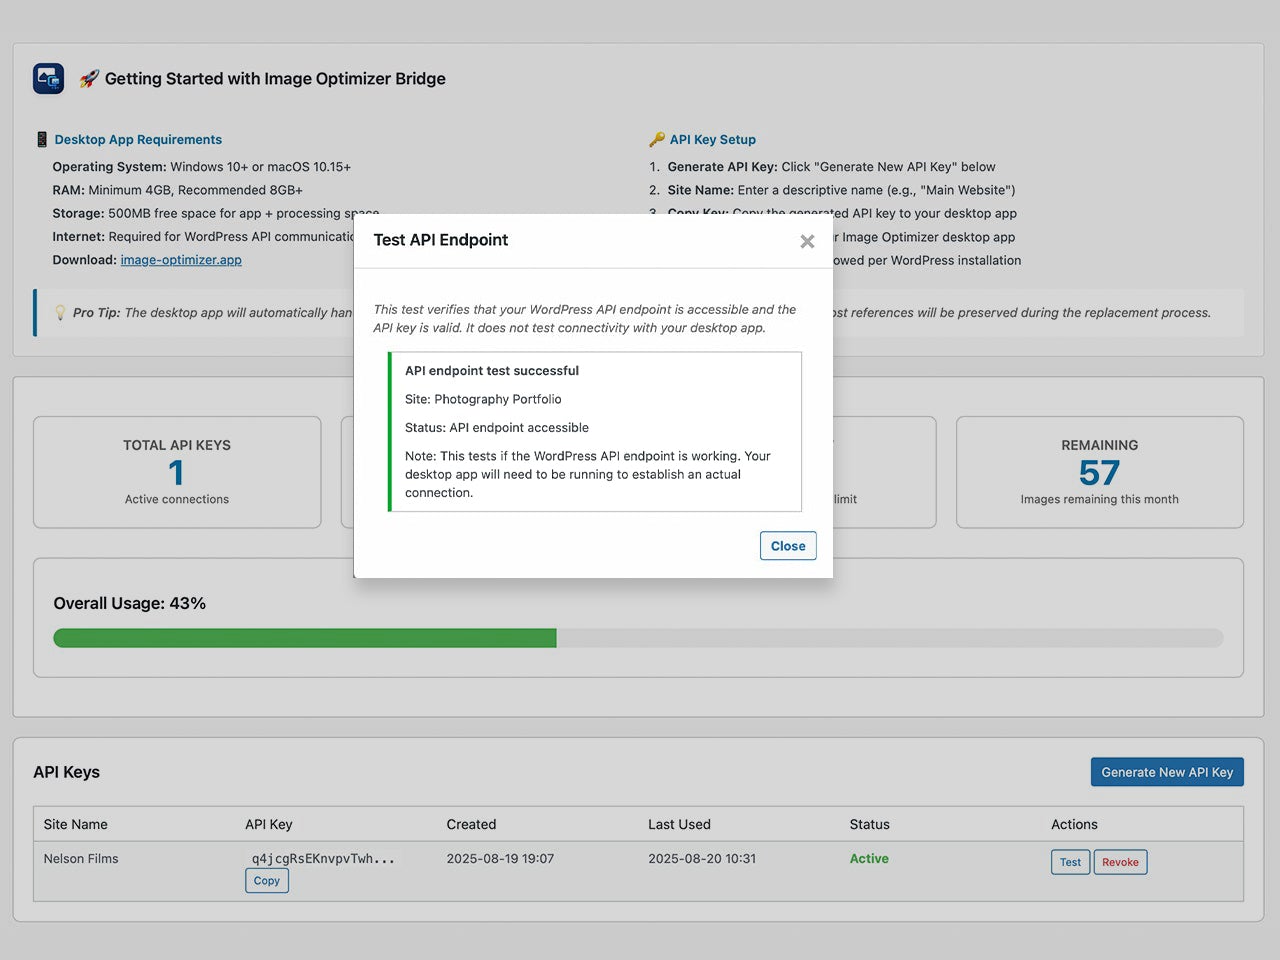The image size is (1280, 960).
Task: Click the Test API Endpoint dialog title
Action: (x=441, y=240)
